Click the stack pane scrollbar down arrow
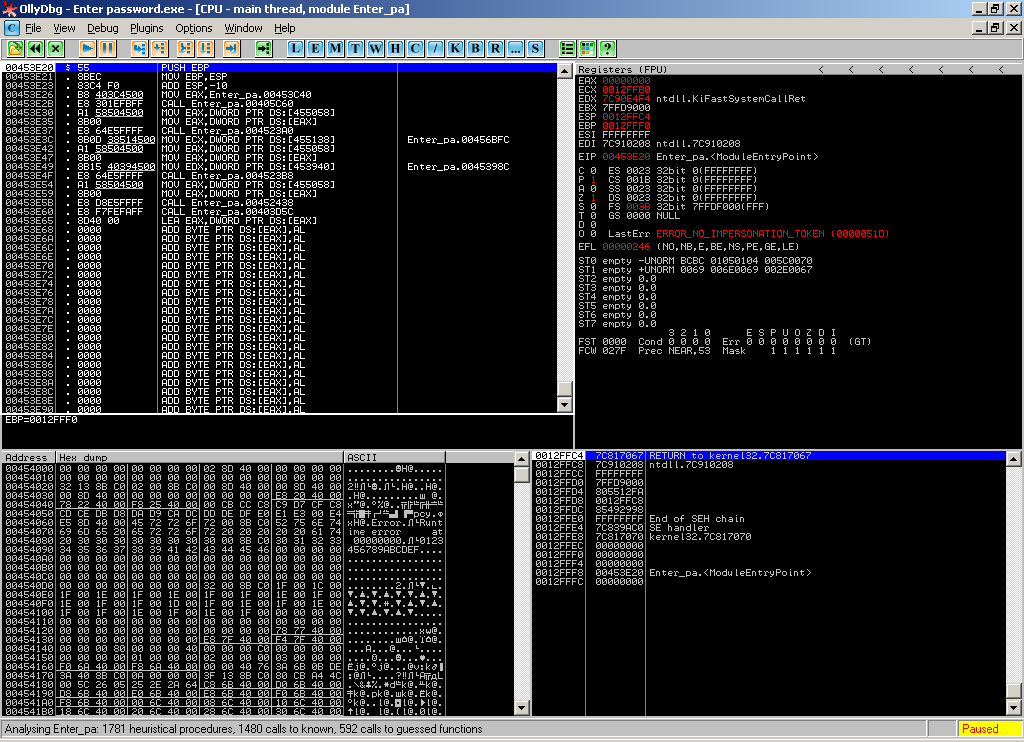The height and width of the screenshot is (742, 1024). click(1013, 707)
